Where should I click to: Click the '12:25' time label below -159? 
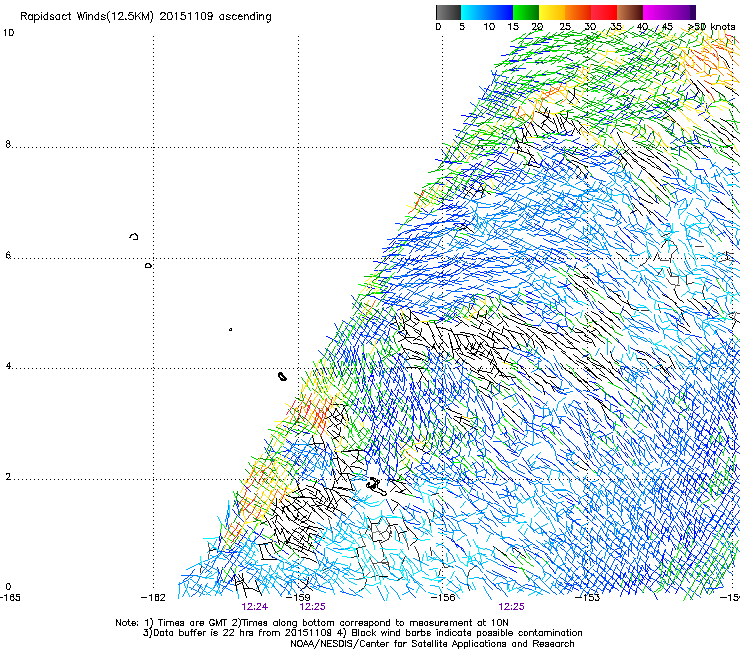pos(312,607)
